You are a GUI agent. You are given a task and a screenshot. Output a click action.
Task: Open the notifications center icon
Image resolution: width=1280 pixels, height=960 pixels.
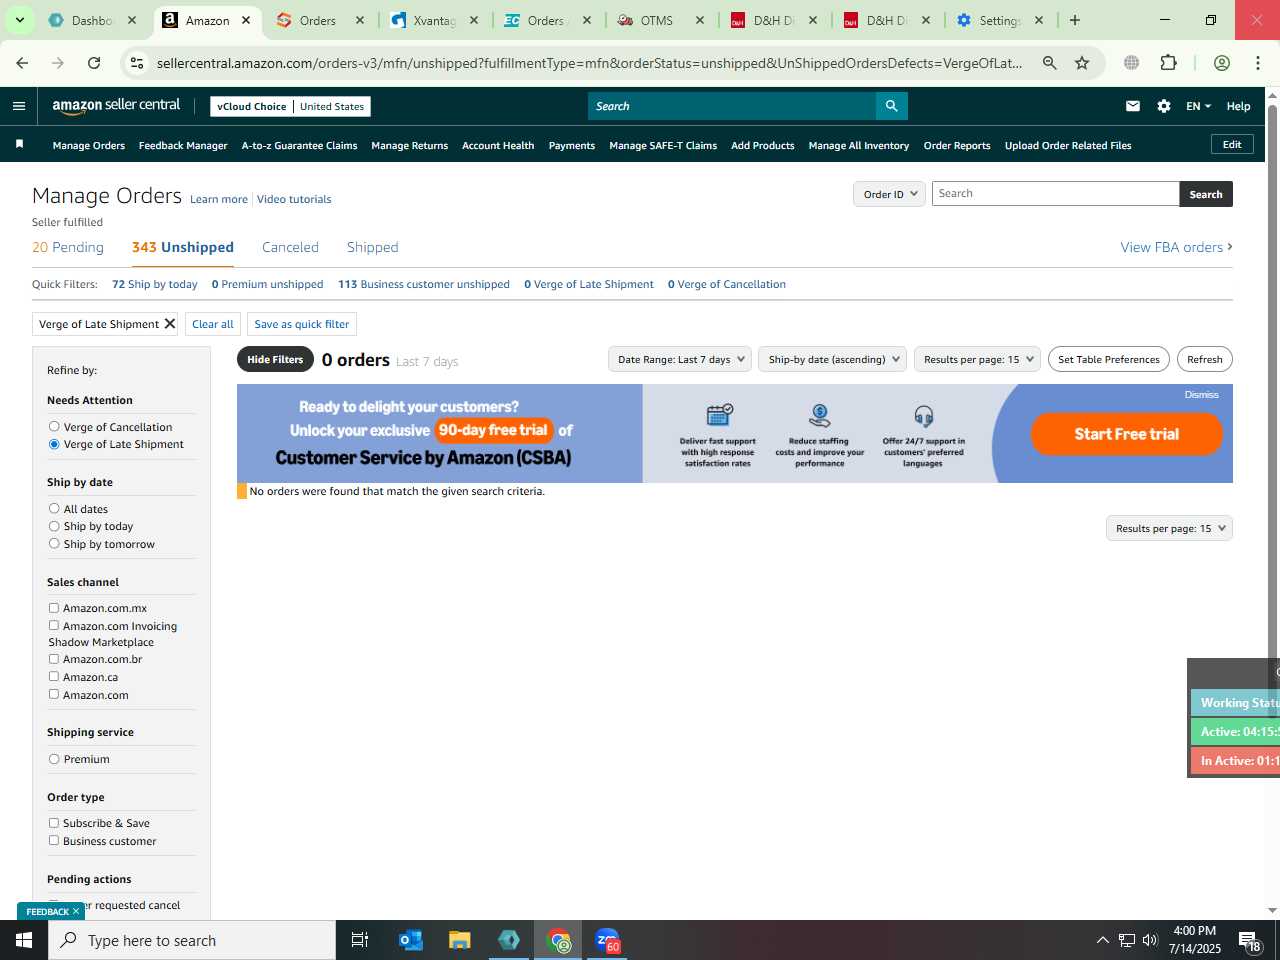[1250, 940]
